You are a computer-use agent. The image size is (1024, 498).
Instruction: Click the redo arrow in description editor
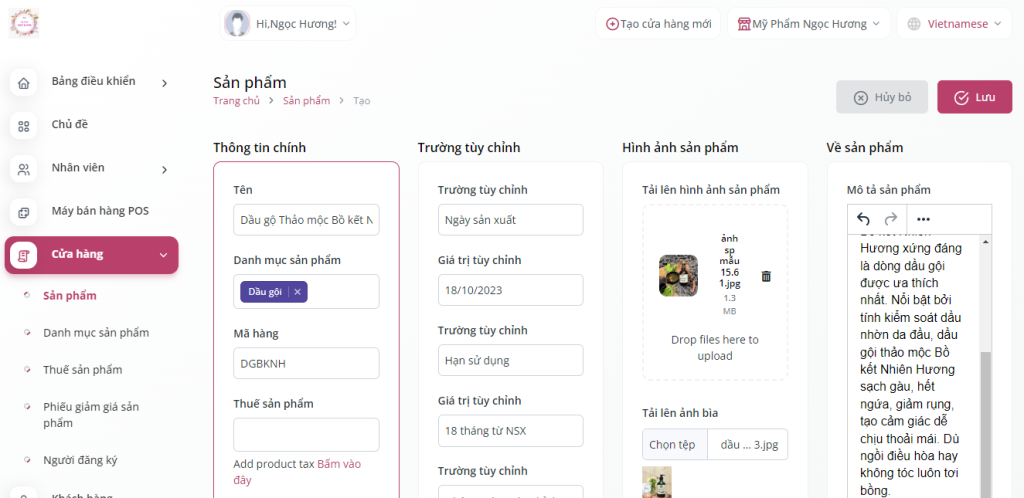point(890,219)
